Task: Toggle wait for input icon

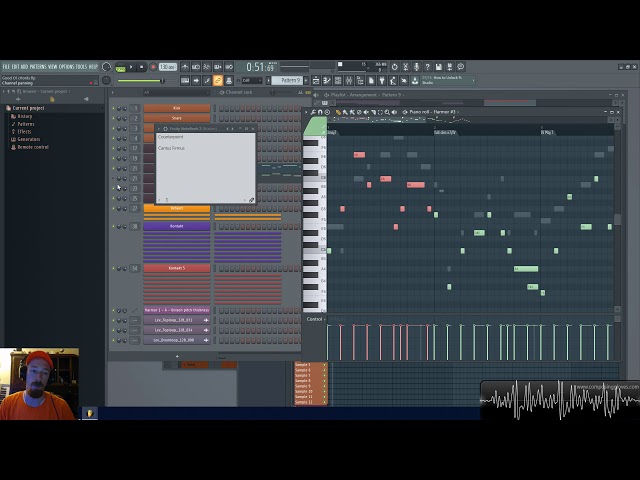Action: [x=196, y=67]
